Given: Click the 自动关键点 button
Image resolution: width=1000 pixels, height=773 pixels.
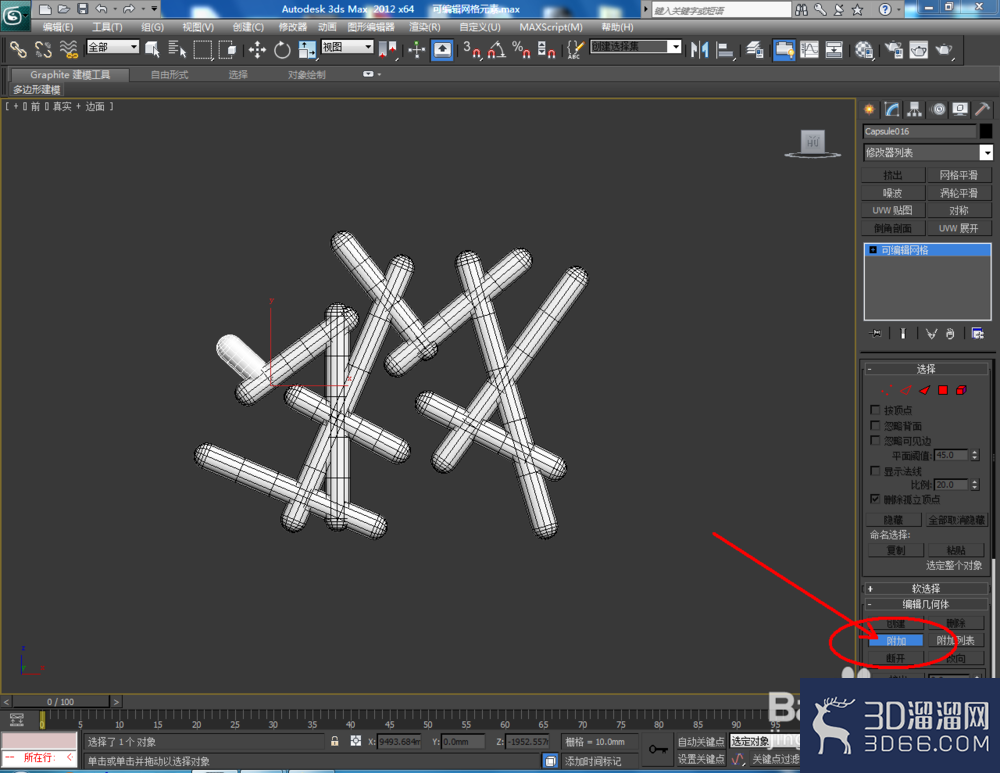Looking at the screenshot, I should pos(701,741).
